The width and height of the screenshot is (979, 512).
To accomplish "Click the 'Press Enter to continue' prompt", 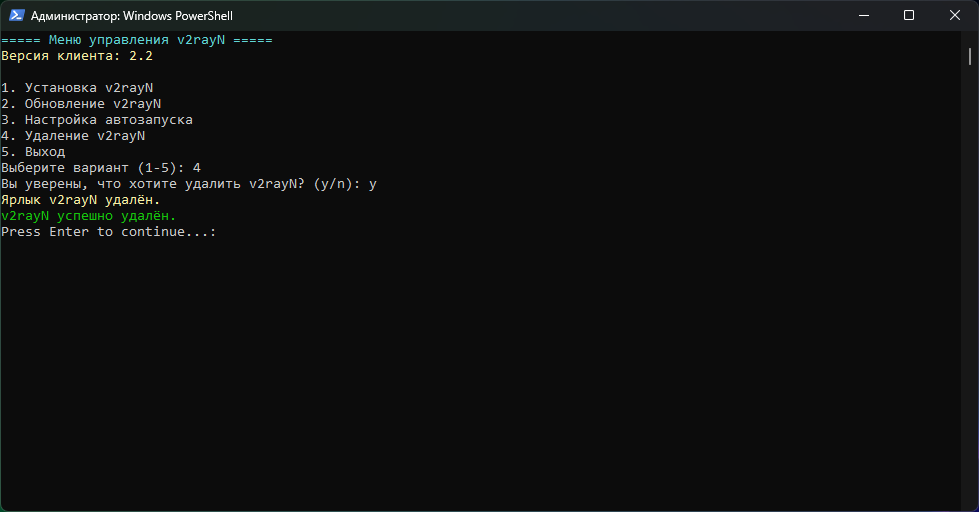I will (108, 232).
